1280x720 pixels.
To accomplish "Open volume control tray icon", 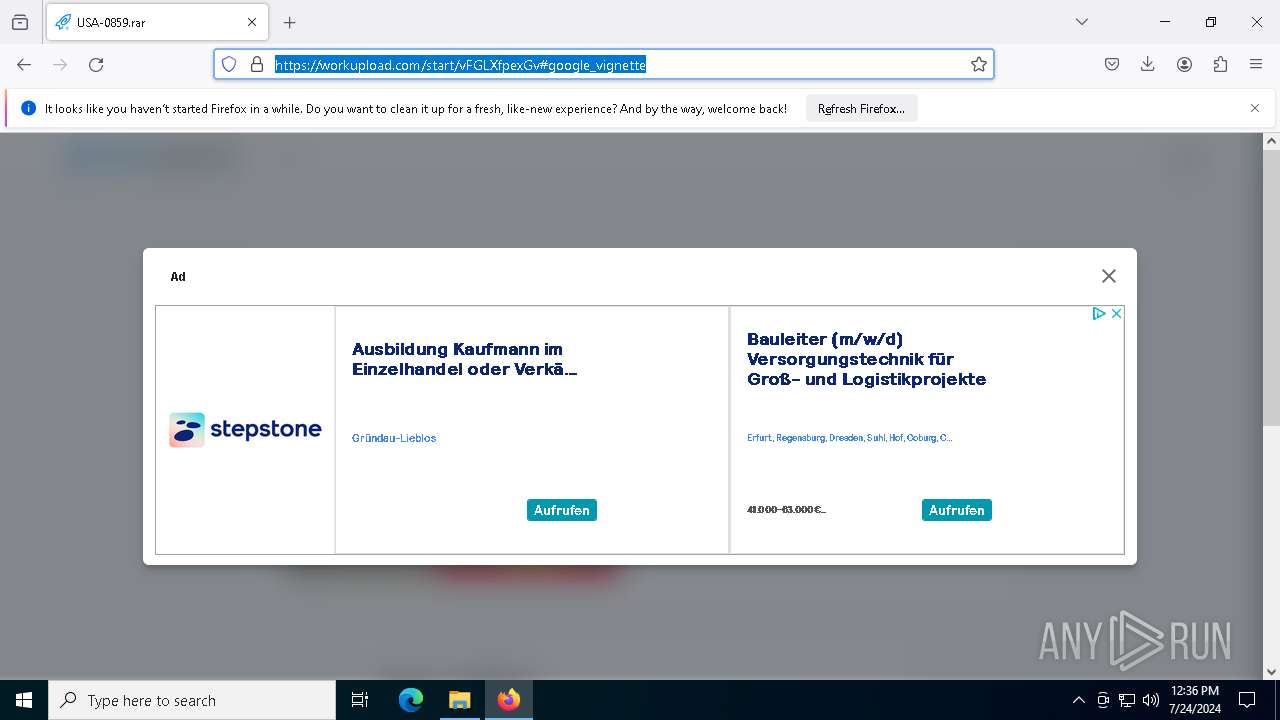I will (x=1151, y=700).
